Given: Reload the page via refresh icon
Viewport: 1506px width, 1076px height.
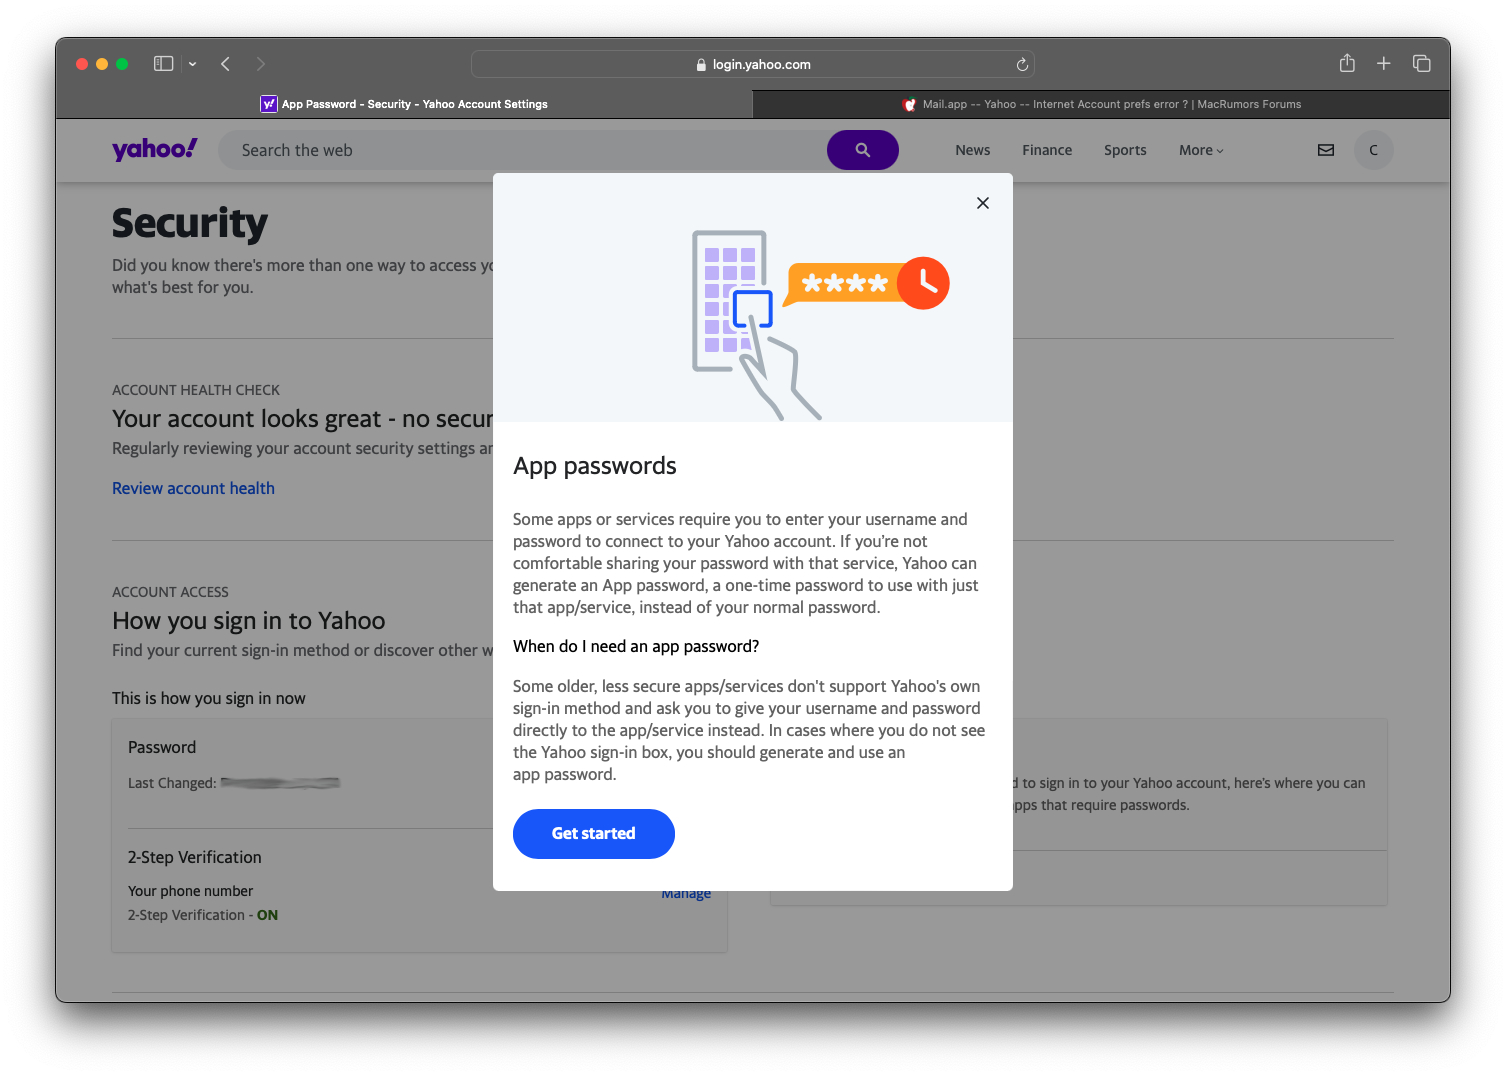Looking at the screenshot, I should [1022, 65].
